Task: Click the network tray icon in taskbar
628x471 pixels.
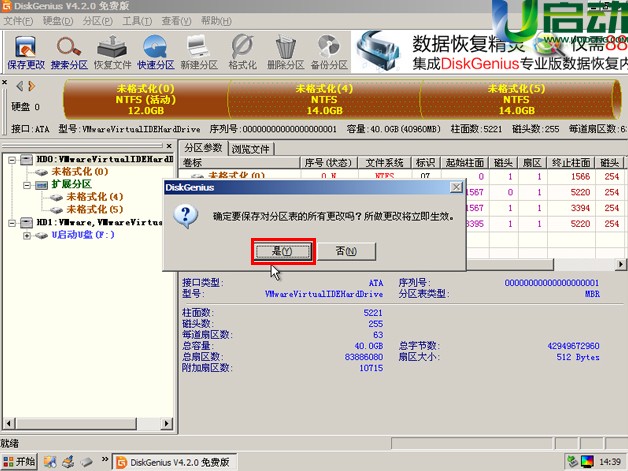Action: tap(572, 461)
